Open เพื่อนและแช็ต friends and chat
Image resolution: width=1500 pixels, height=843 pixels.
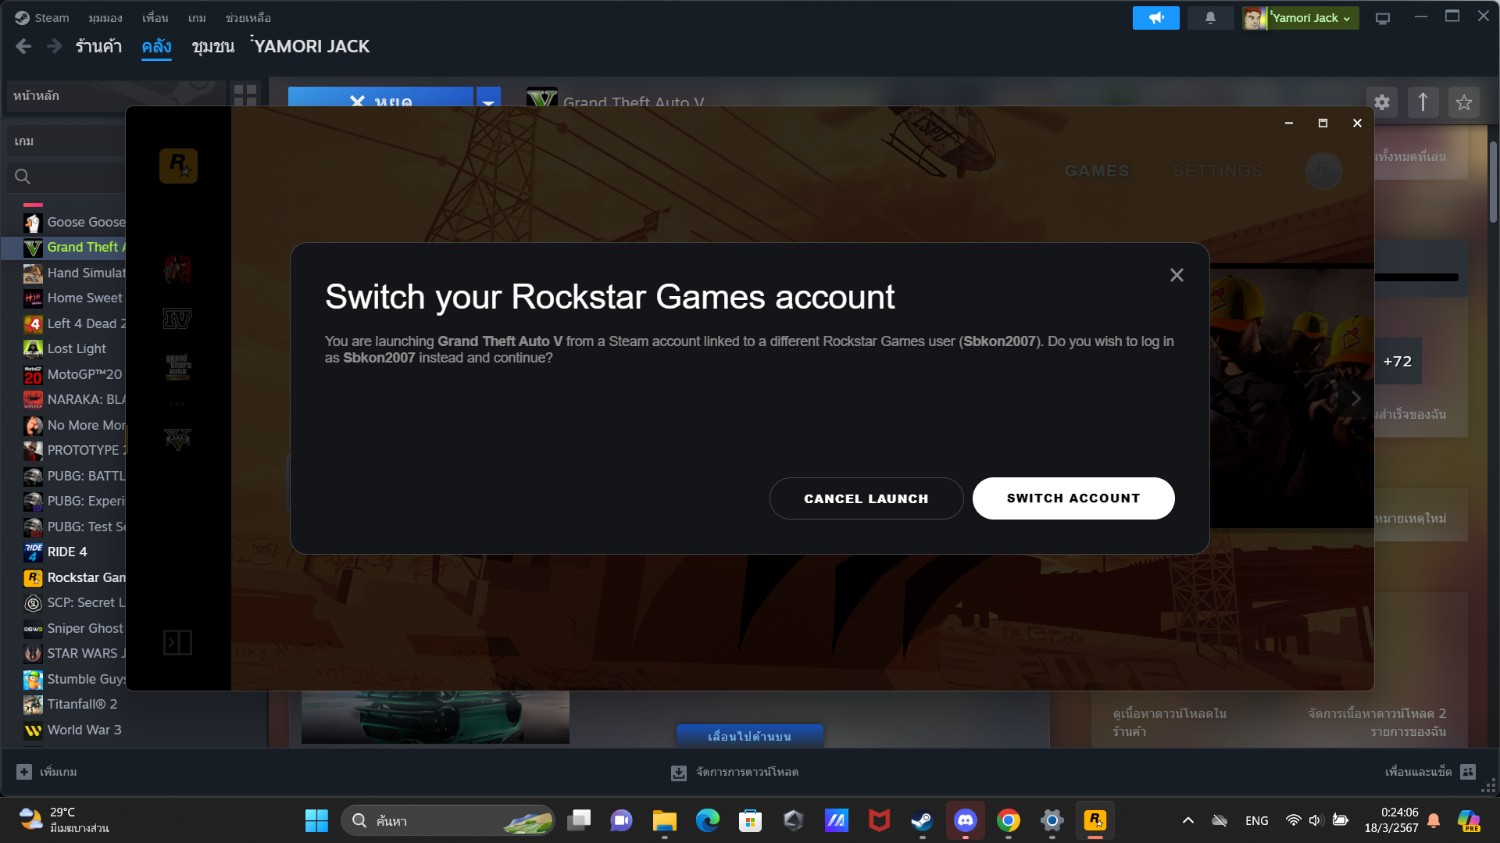point(1430,772)
